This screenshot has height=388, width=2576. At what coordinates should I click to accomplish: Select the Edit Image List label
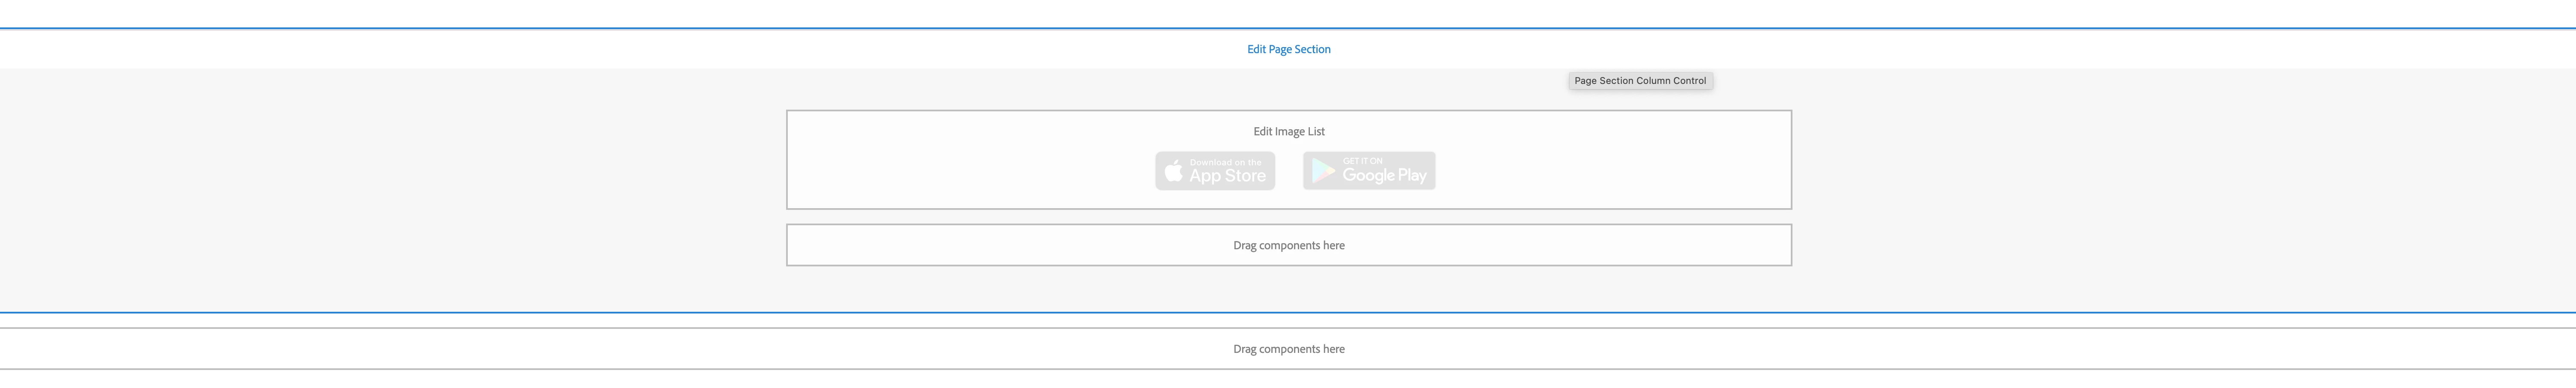point(1288,131)
